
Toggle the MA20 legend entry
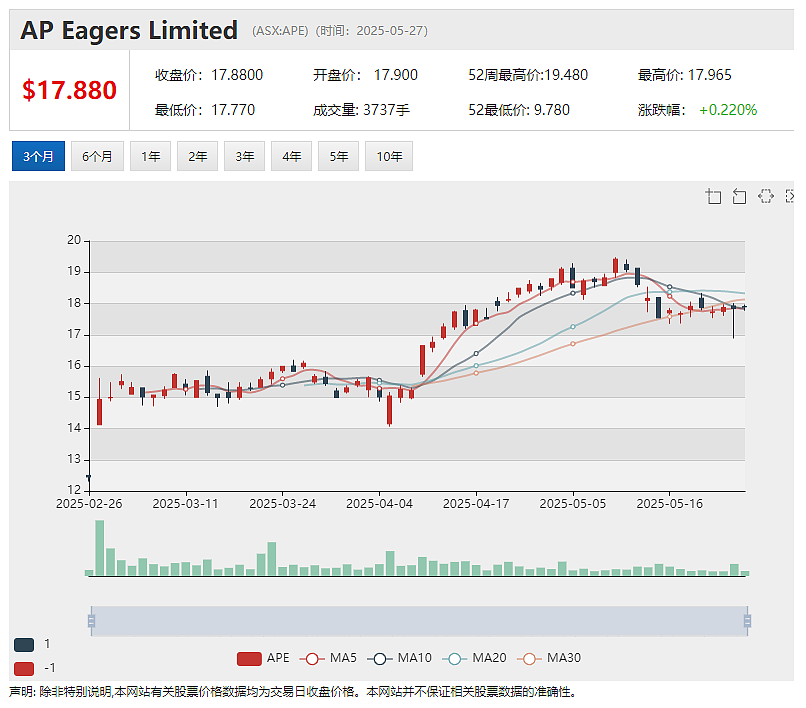pos(474,659)
